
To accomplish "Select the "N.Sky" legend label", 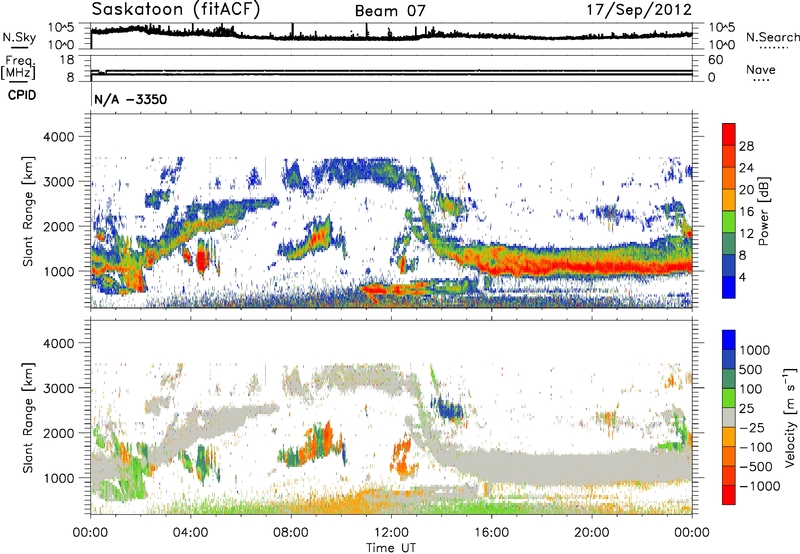I will (19, 37).
